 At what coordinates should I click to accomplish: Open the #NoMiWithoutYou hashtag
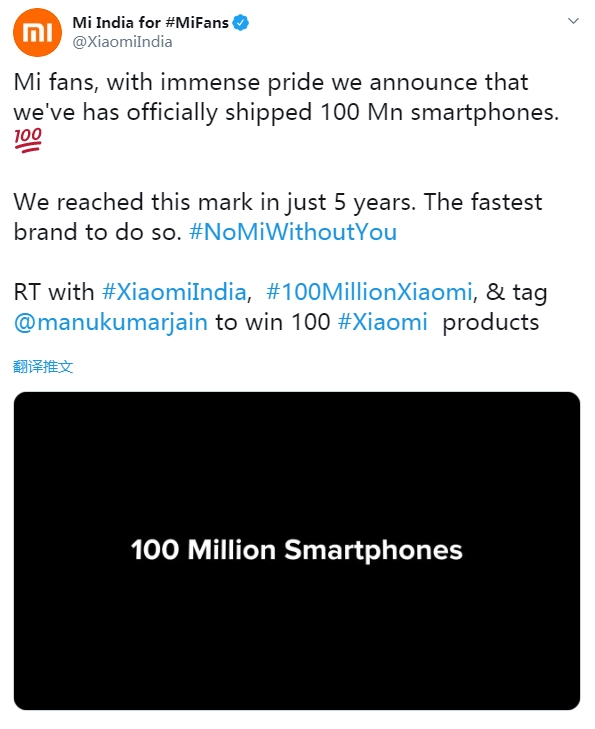[293, 232]
